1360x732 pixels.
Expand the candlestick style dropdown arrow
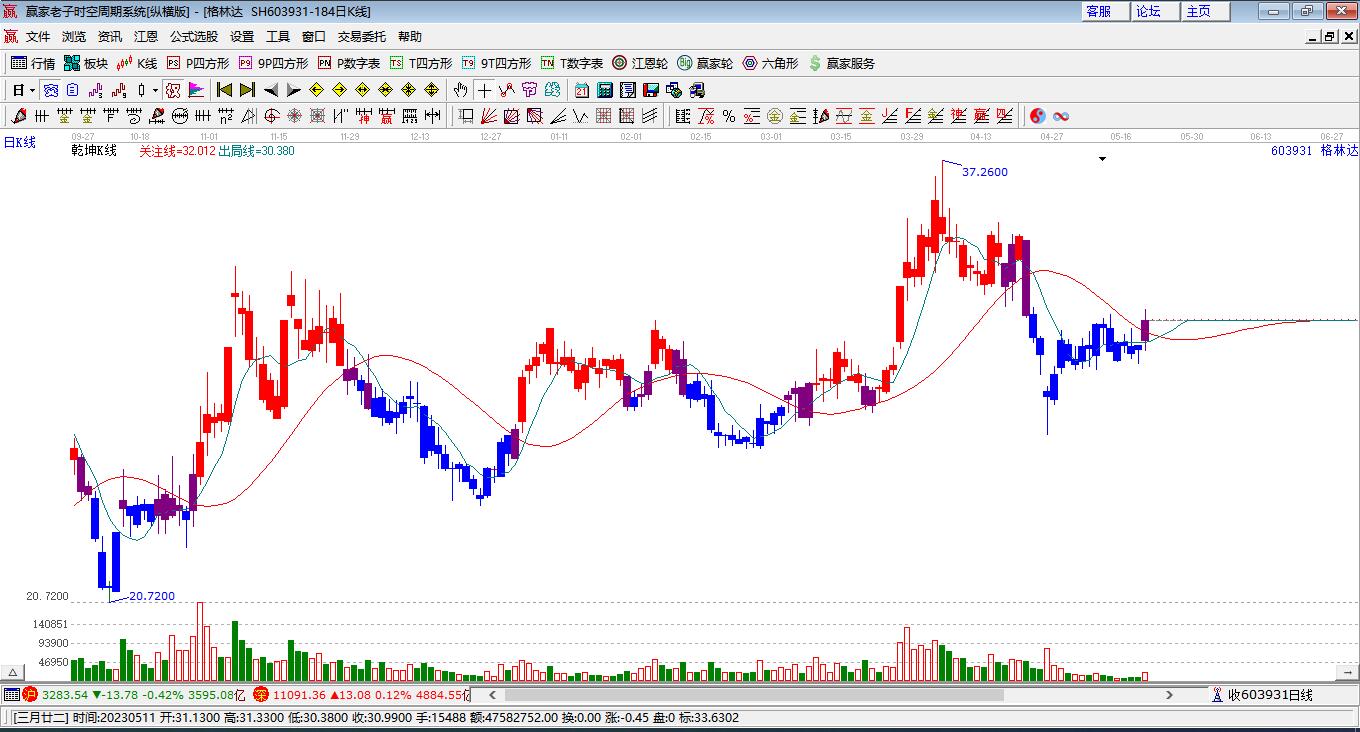(x=155, y=90)
